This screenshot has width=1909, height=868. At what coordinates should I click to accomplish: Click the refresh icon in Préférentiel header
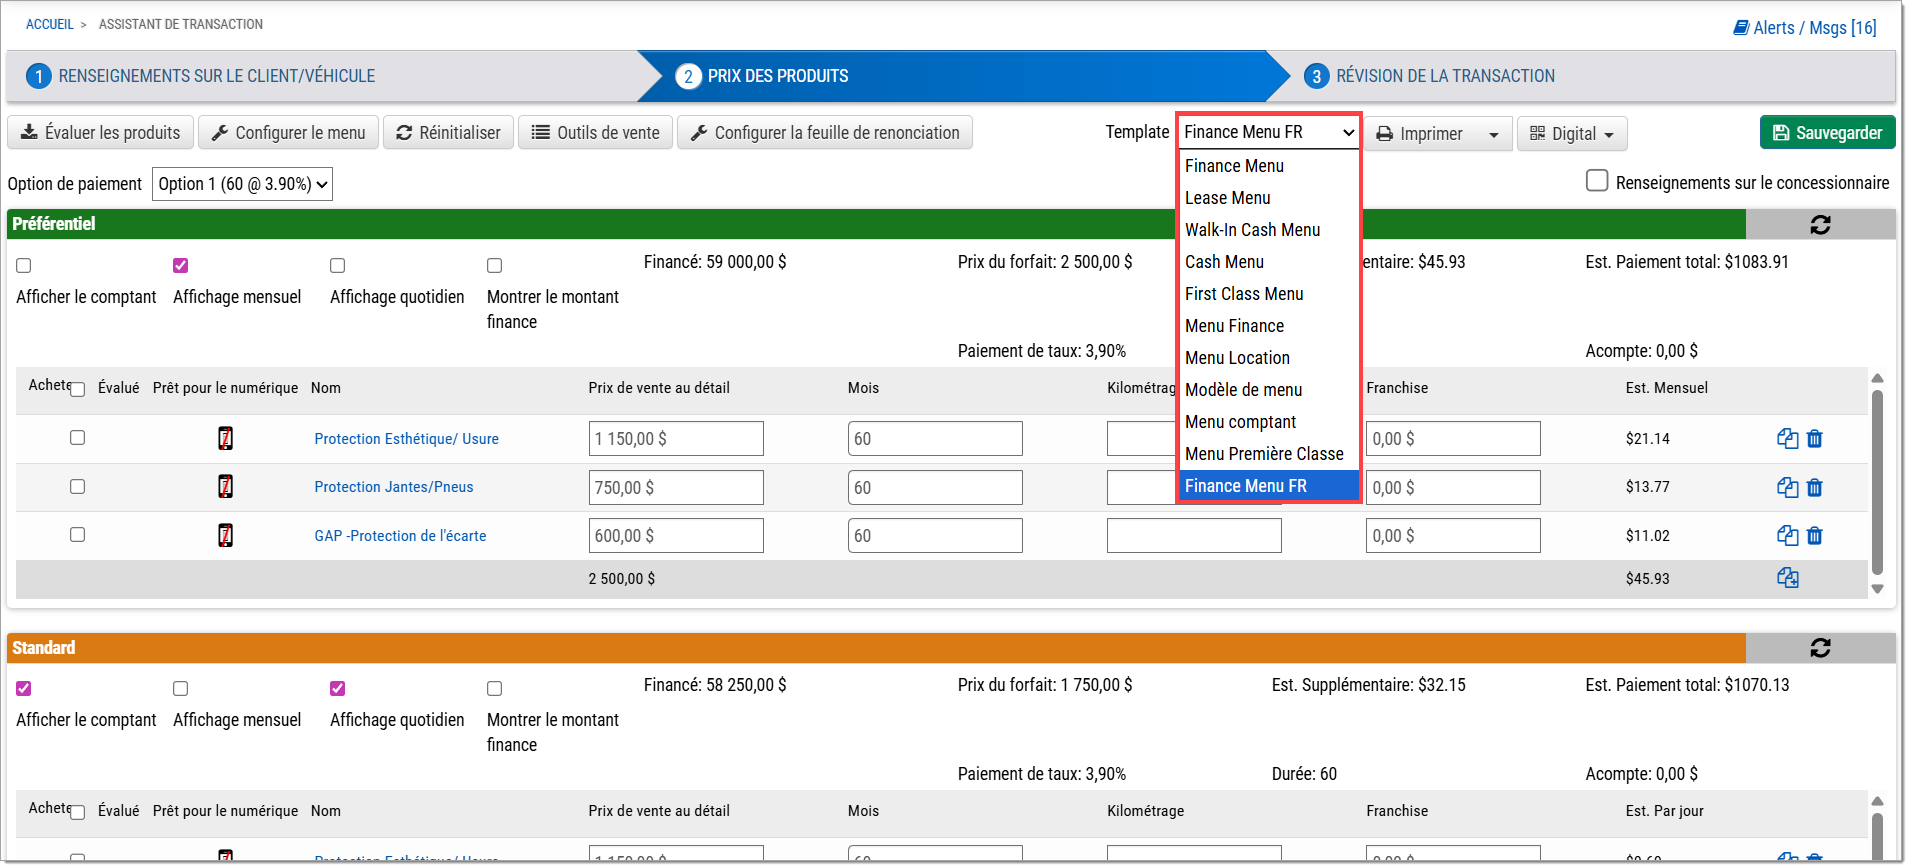coord(1819,225)
